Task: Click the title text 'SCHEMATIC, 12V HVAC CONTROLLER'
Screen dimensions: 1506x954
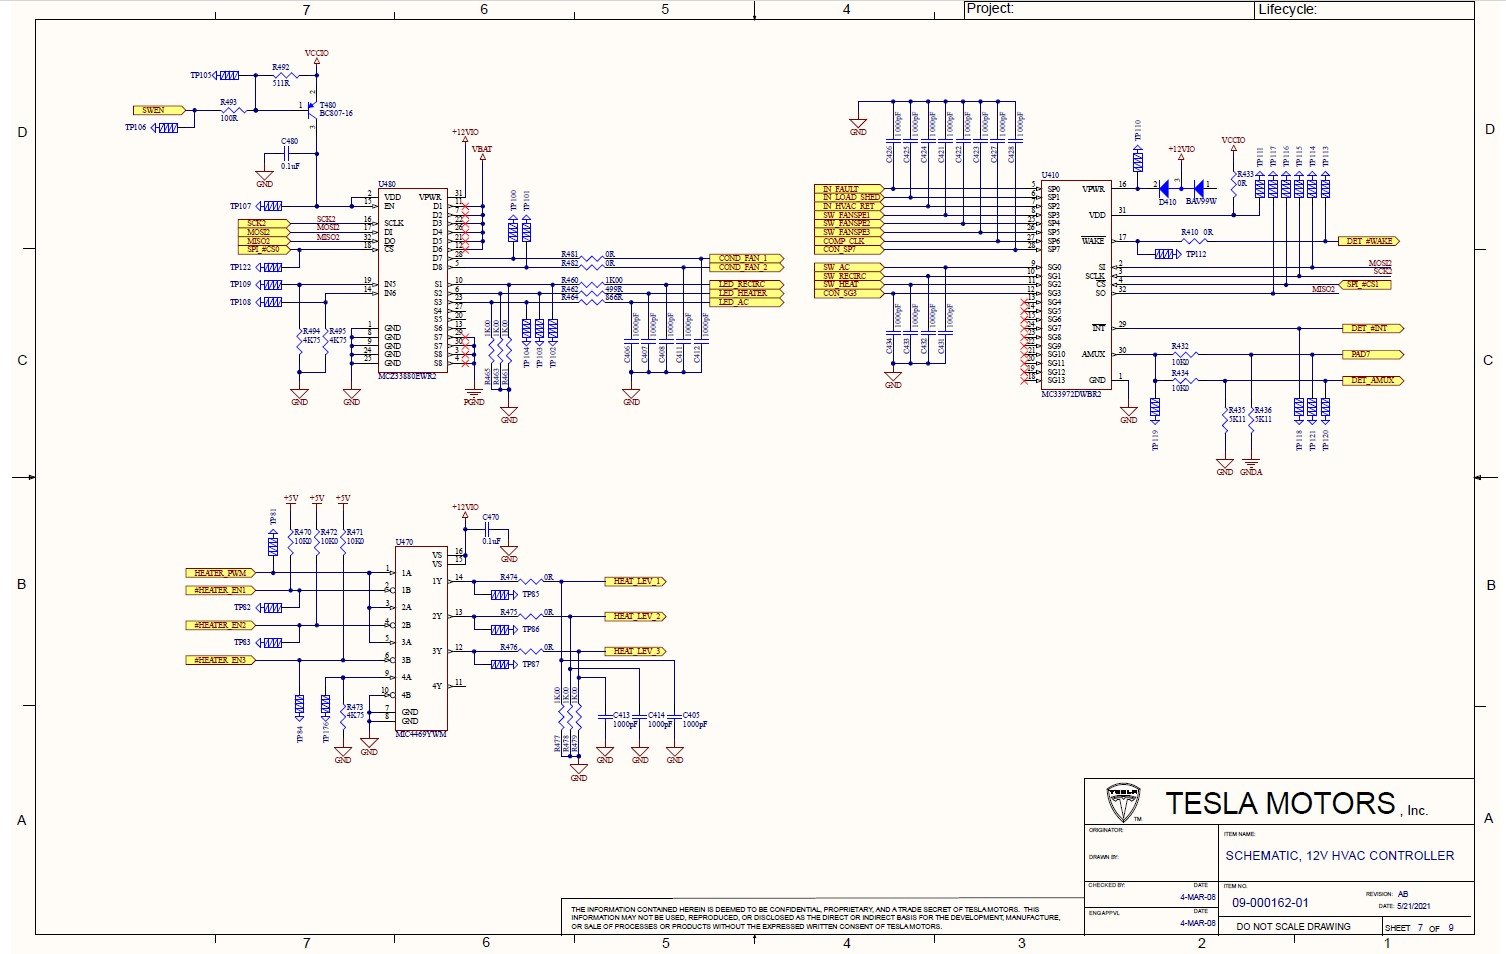Action: click(x=1339, y=856)
